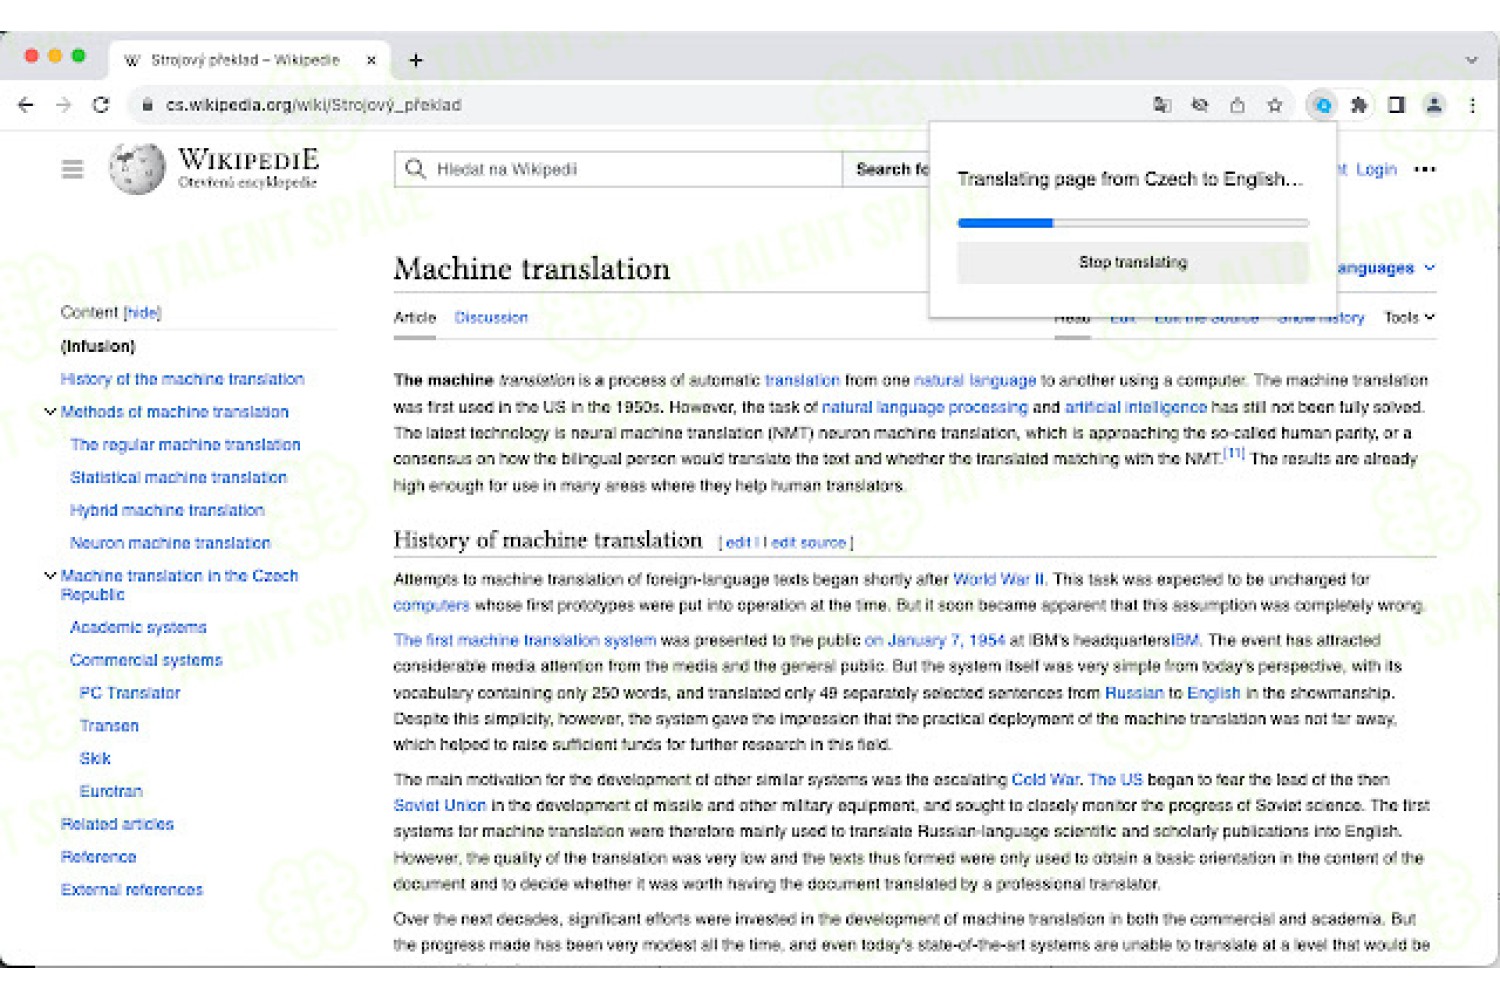This screenshot has width=1500, height=1000.
Task: Follow the Cold War link
Action: 1046,779
